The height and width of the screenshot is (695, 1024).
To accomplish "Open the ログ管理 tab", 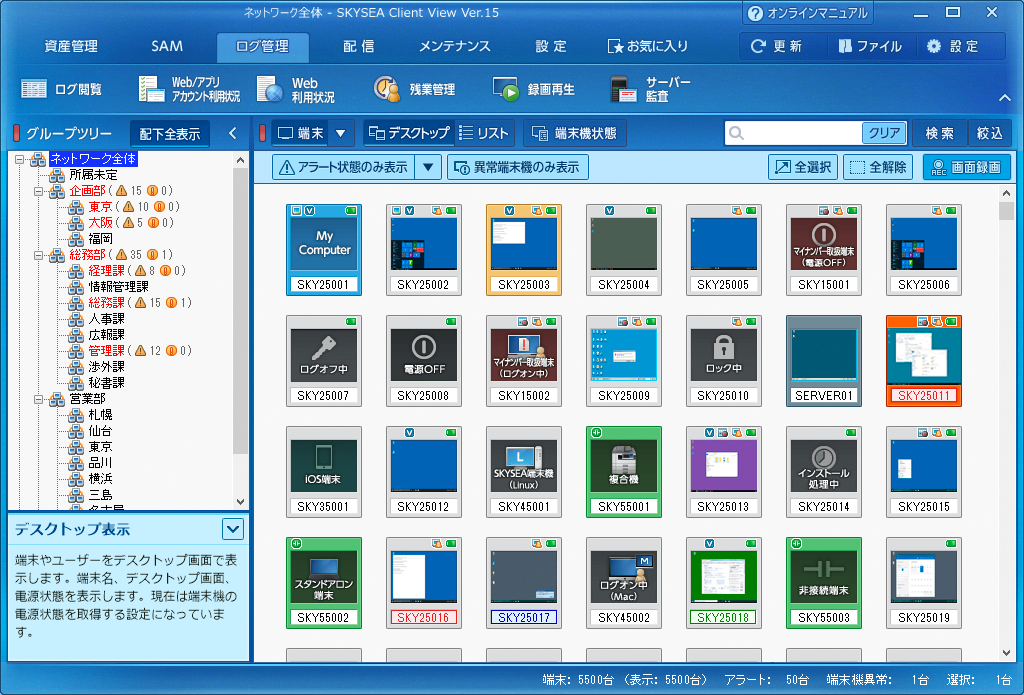I will pyautogui.click(x=263, y=46).
